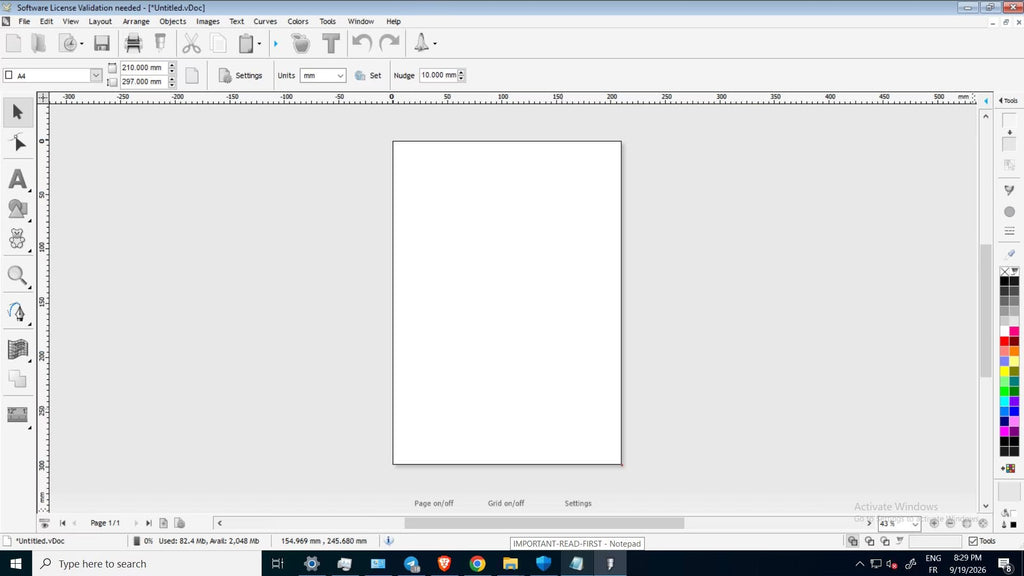The image size is (1024, 576).
Task: Click the New document icon
Action: pos(14,44)
